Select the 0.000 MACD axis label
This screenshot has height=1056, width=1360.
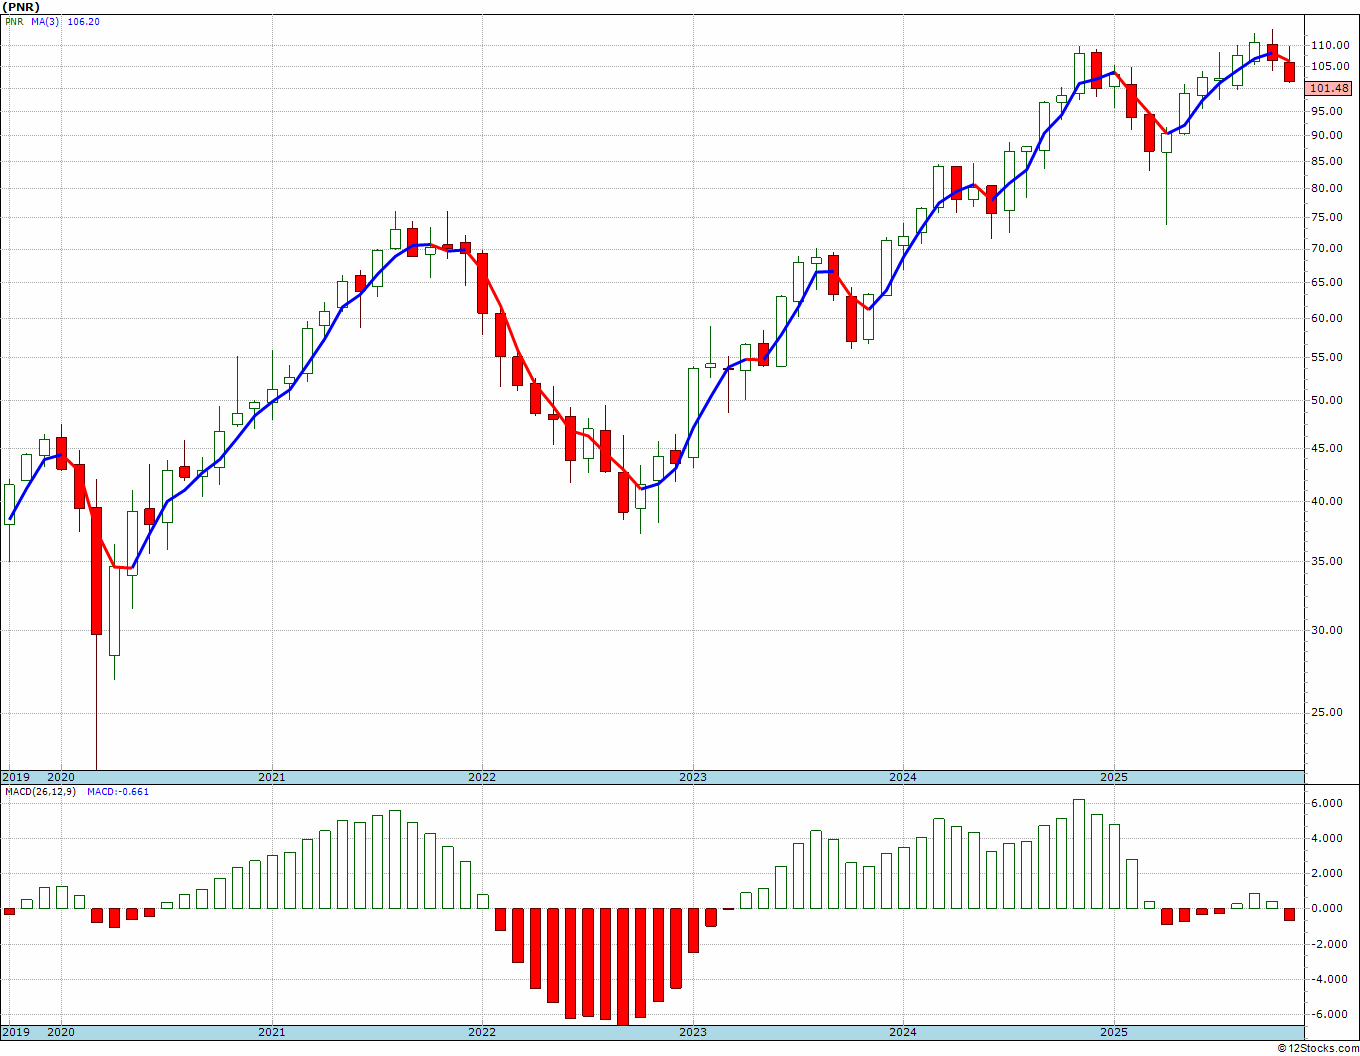(1326, 909)
